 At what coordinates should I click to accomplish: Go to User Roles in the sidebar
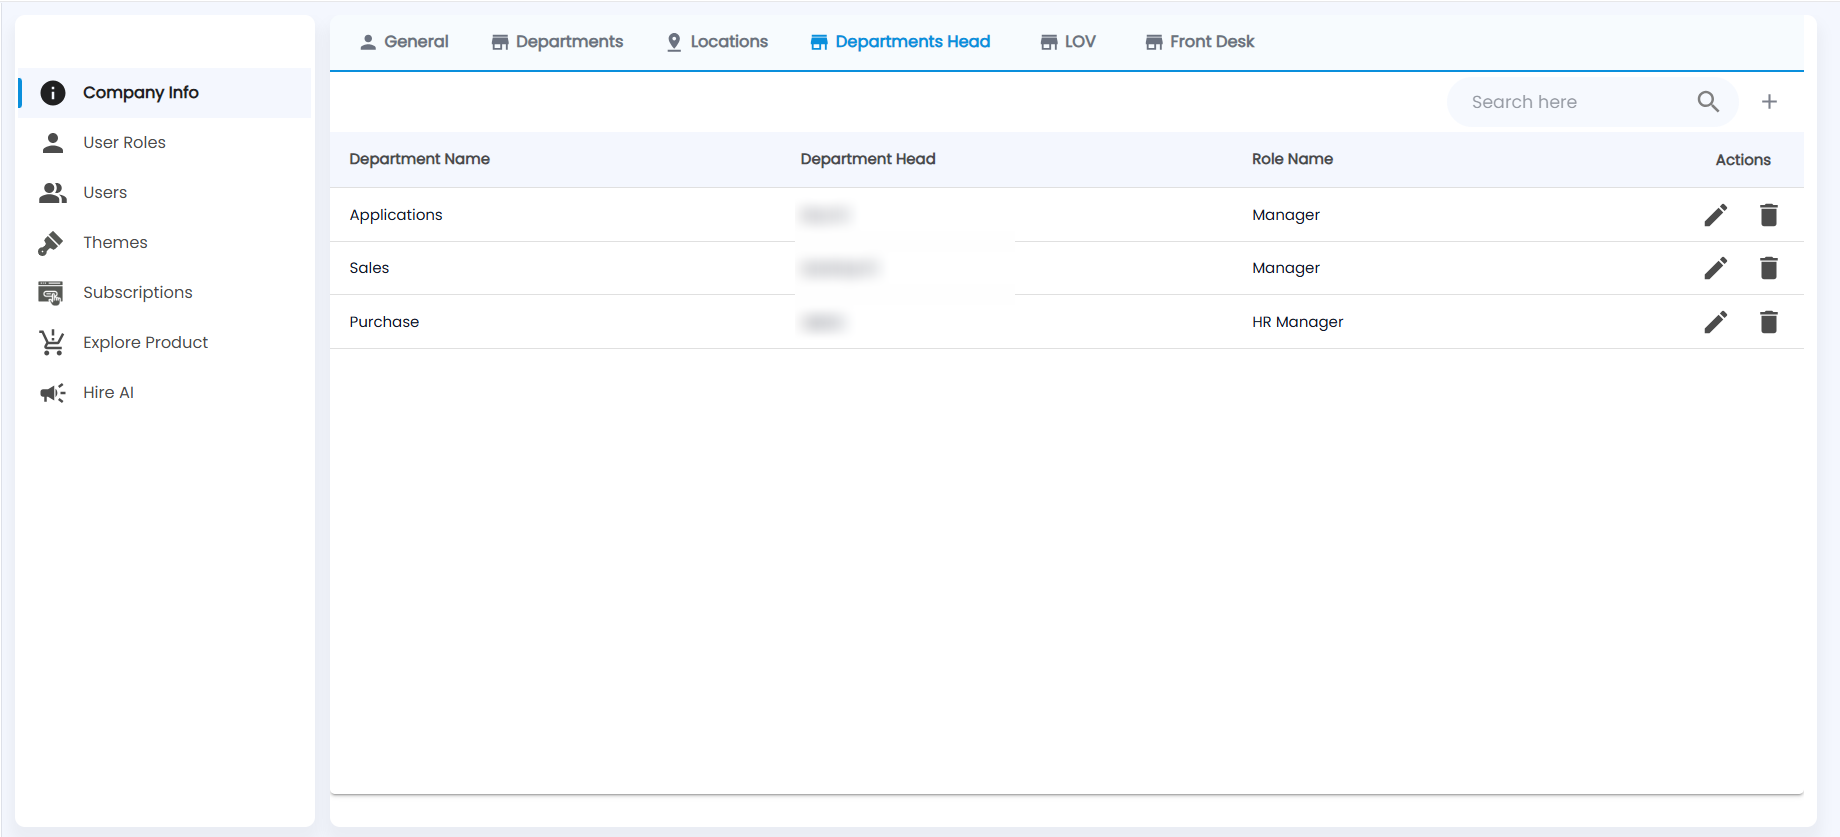[x=165, y=143]
